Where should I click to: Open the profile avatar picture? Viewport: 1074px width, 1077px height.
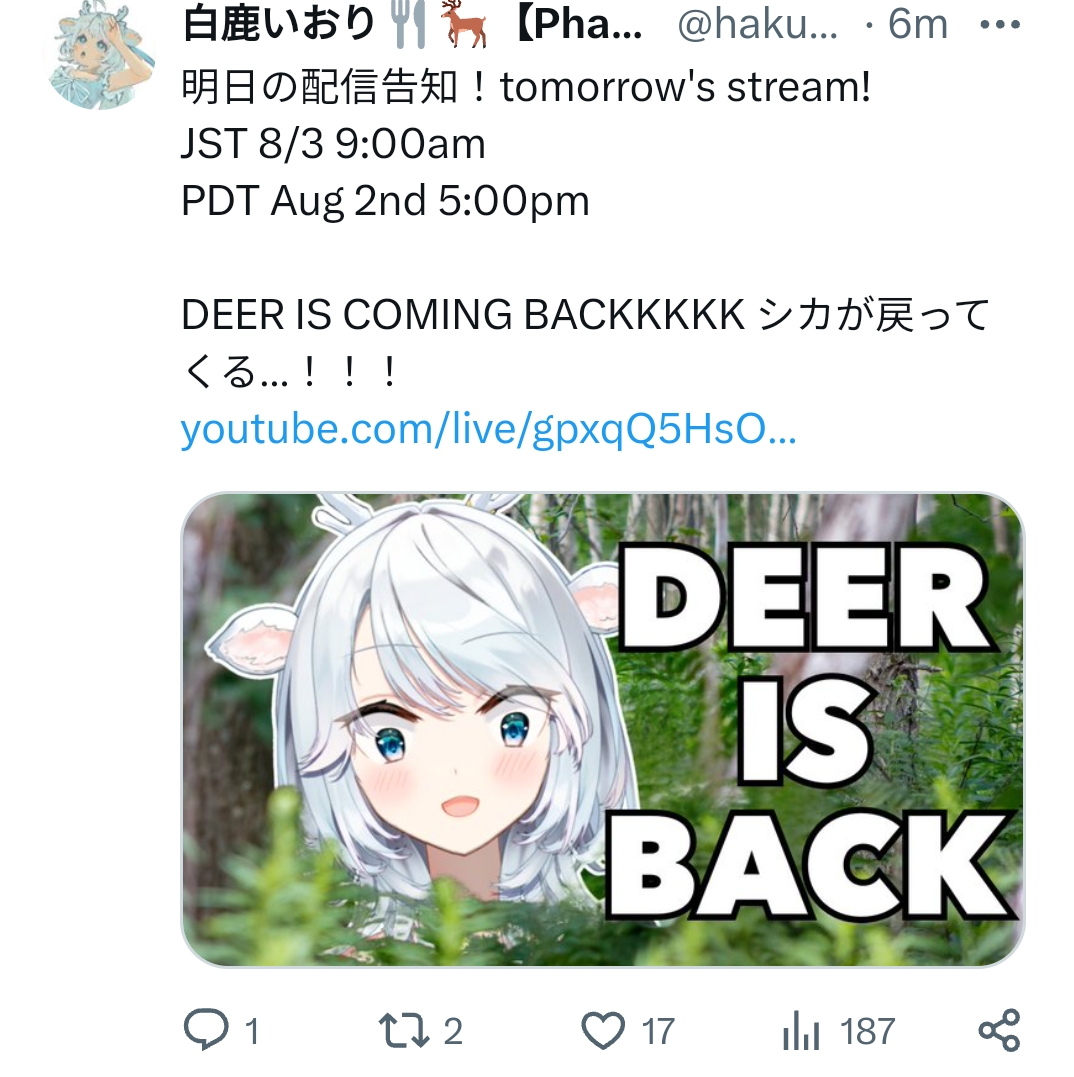(100, 54)
